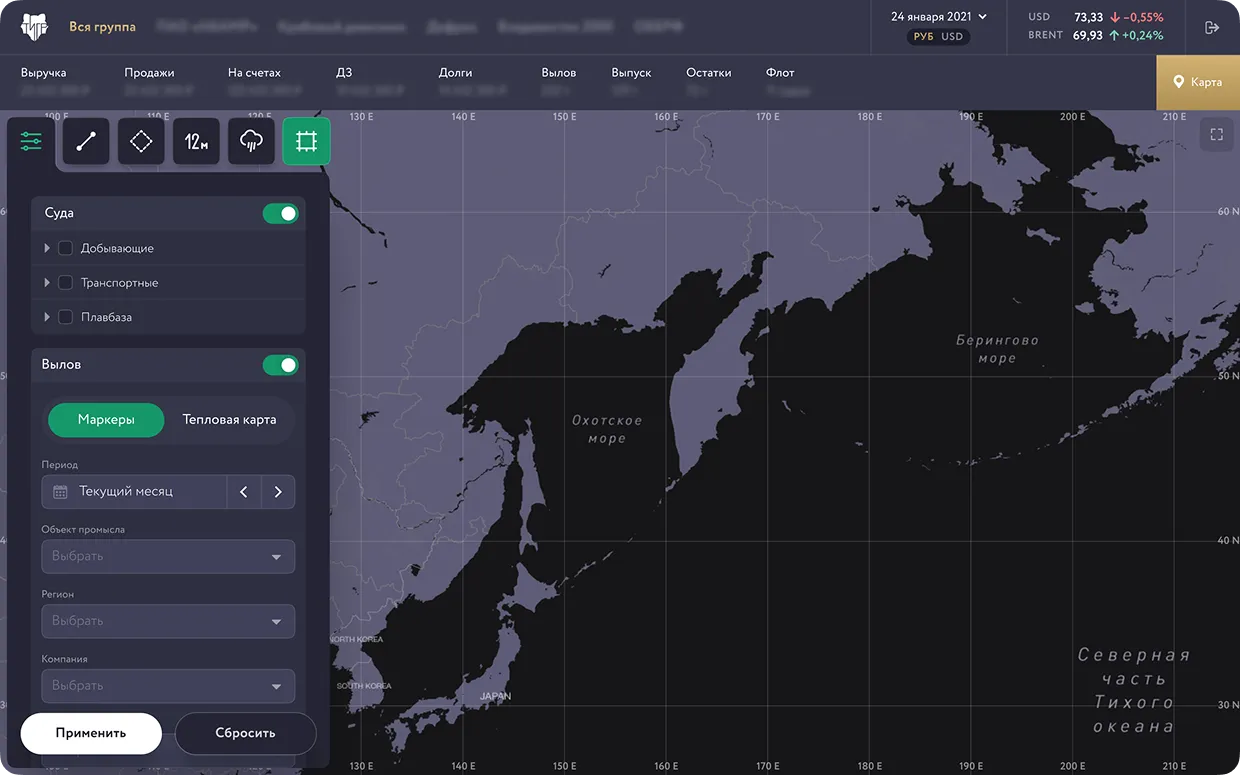Check the Добывающие checkbox
This screenshot has height=775, width=1240.
pyautogui.click(x=66, y=248)
